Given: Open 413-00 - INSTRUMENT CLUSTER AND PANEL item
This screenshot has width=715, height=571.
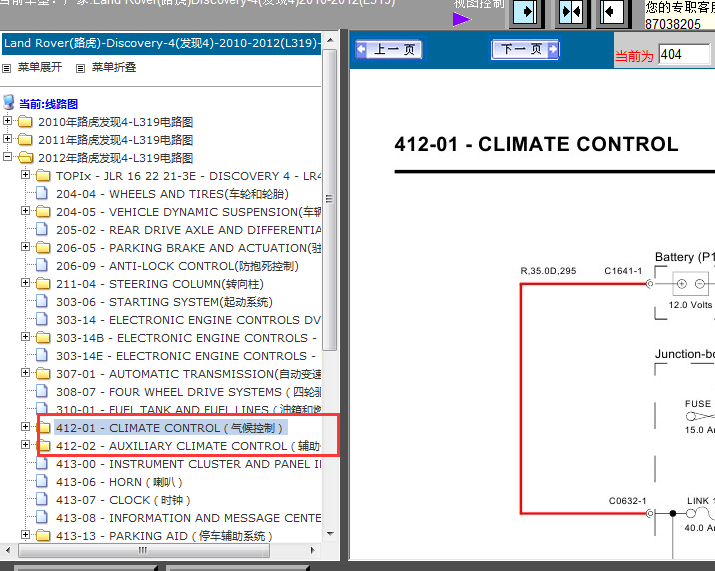Looking at the screenshot, I should click(x=188, y=464).
